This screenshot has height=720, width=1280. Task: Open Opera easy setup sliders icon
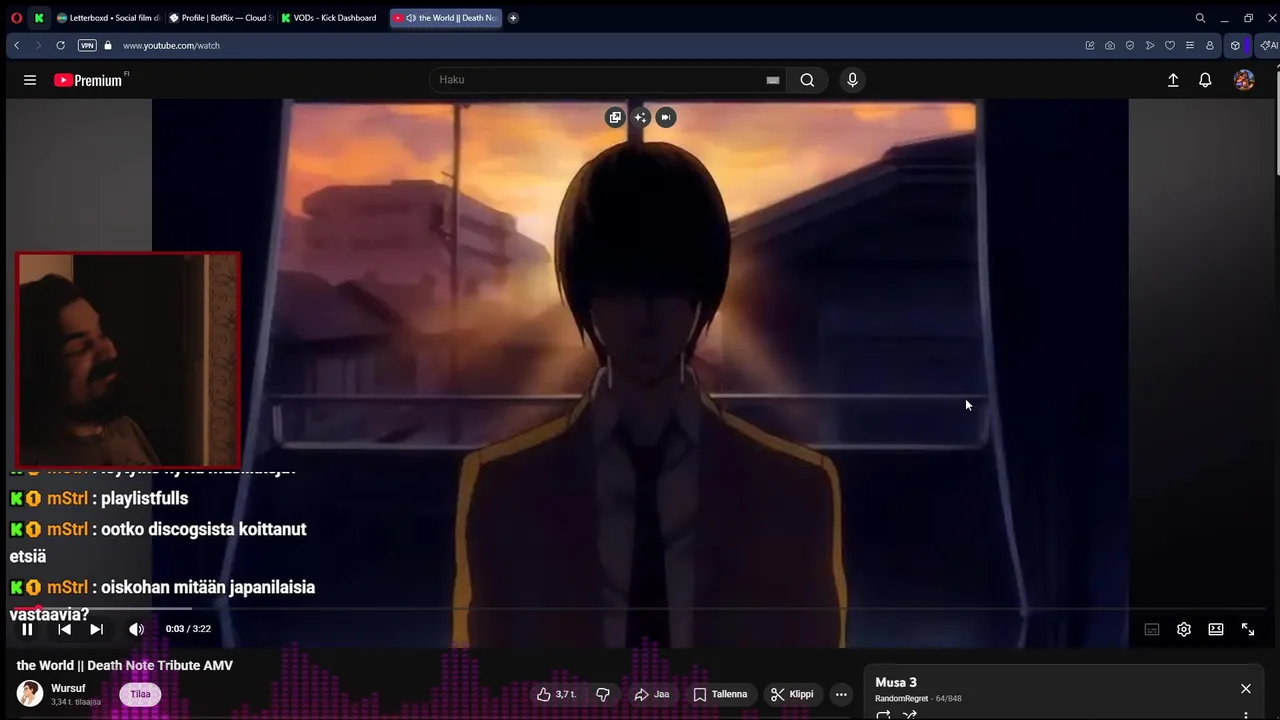coord(1190,45)
